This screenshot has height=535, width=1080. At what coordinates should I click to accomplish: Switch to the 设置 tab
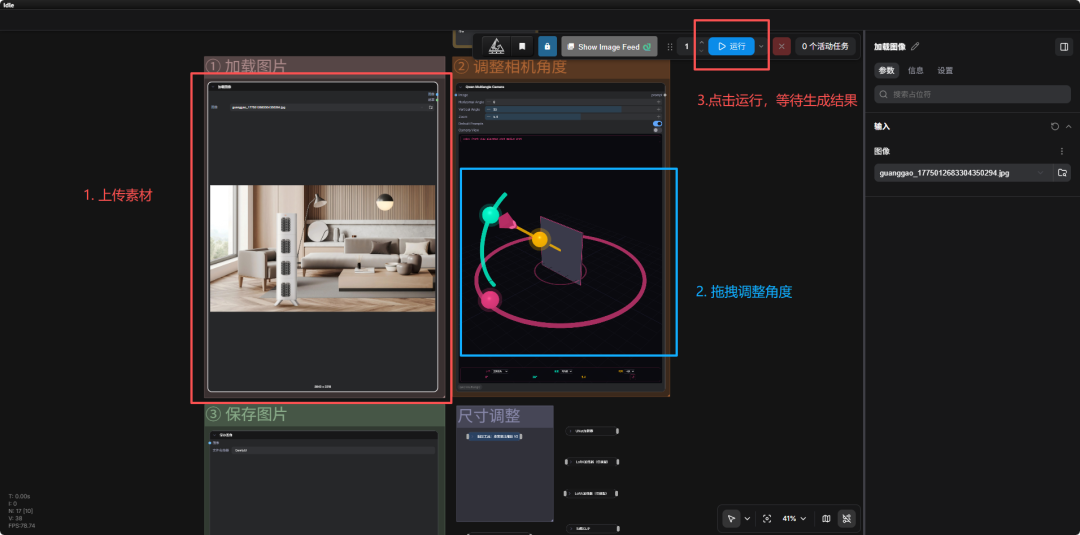point(945,70)
